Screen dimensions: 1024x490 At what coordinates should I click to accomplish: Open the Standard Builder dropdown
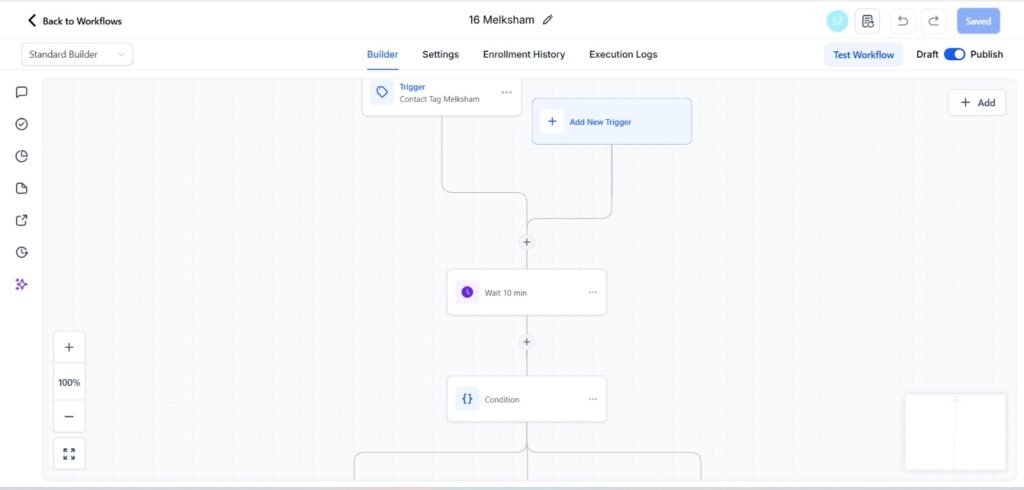tap(77, 54)
